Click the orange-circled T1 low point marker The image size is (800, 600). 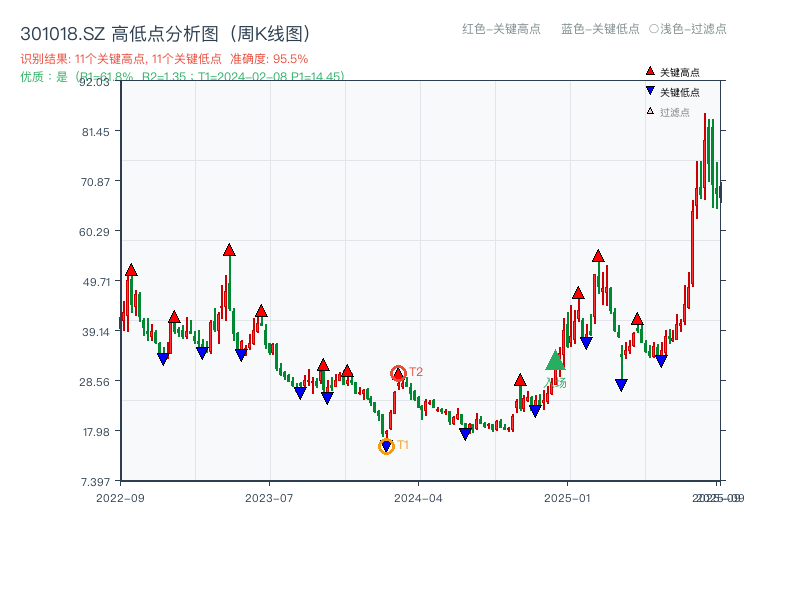point(386,446)
